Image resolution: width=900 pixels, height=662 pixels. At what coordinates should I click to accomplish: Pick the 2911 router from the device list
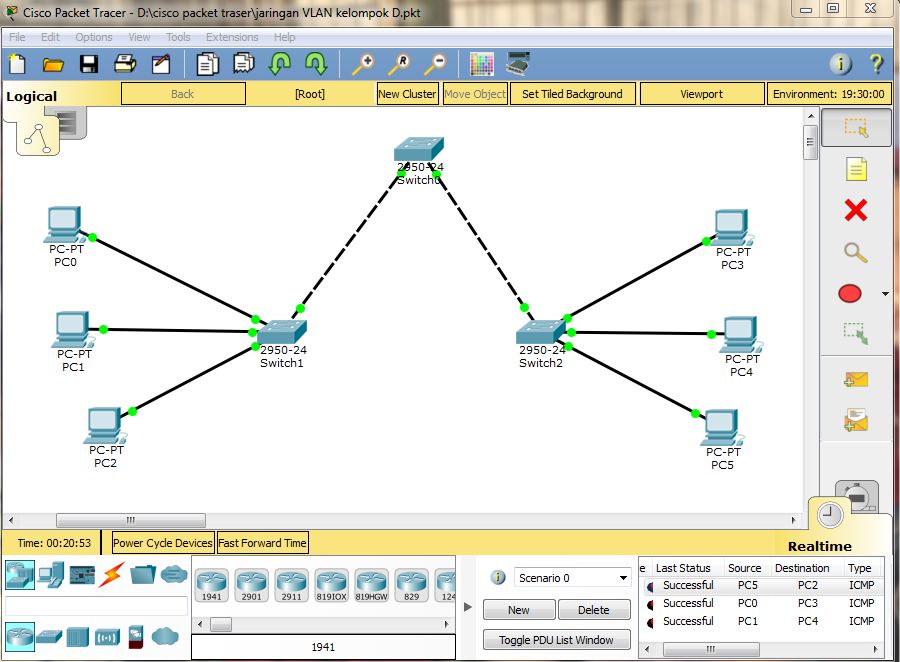[x=292, y=585]
